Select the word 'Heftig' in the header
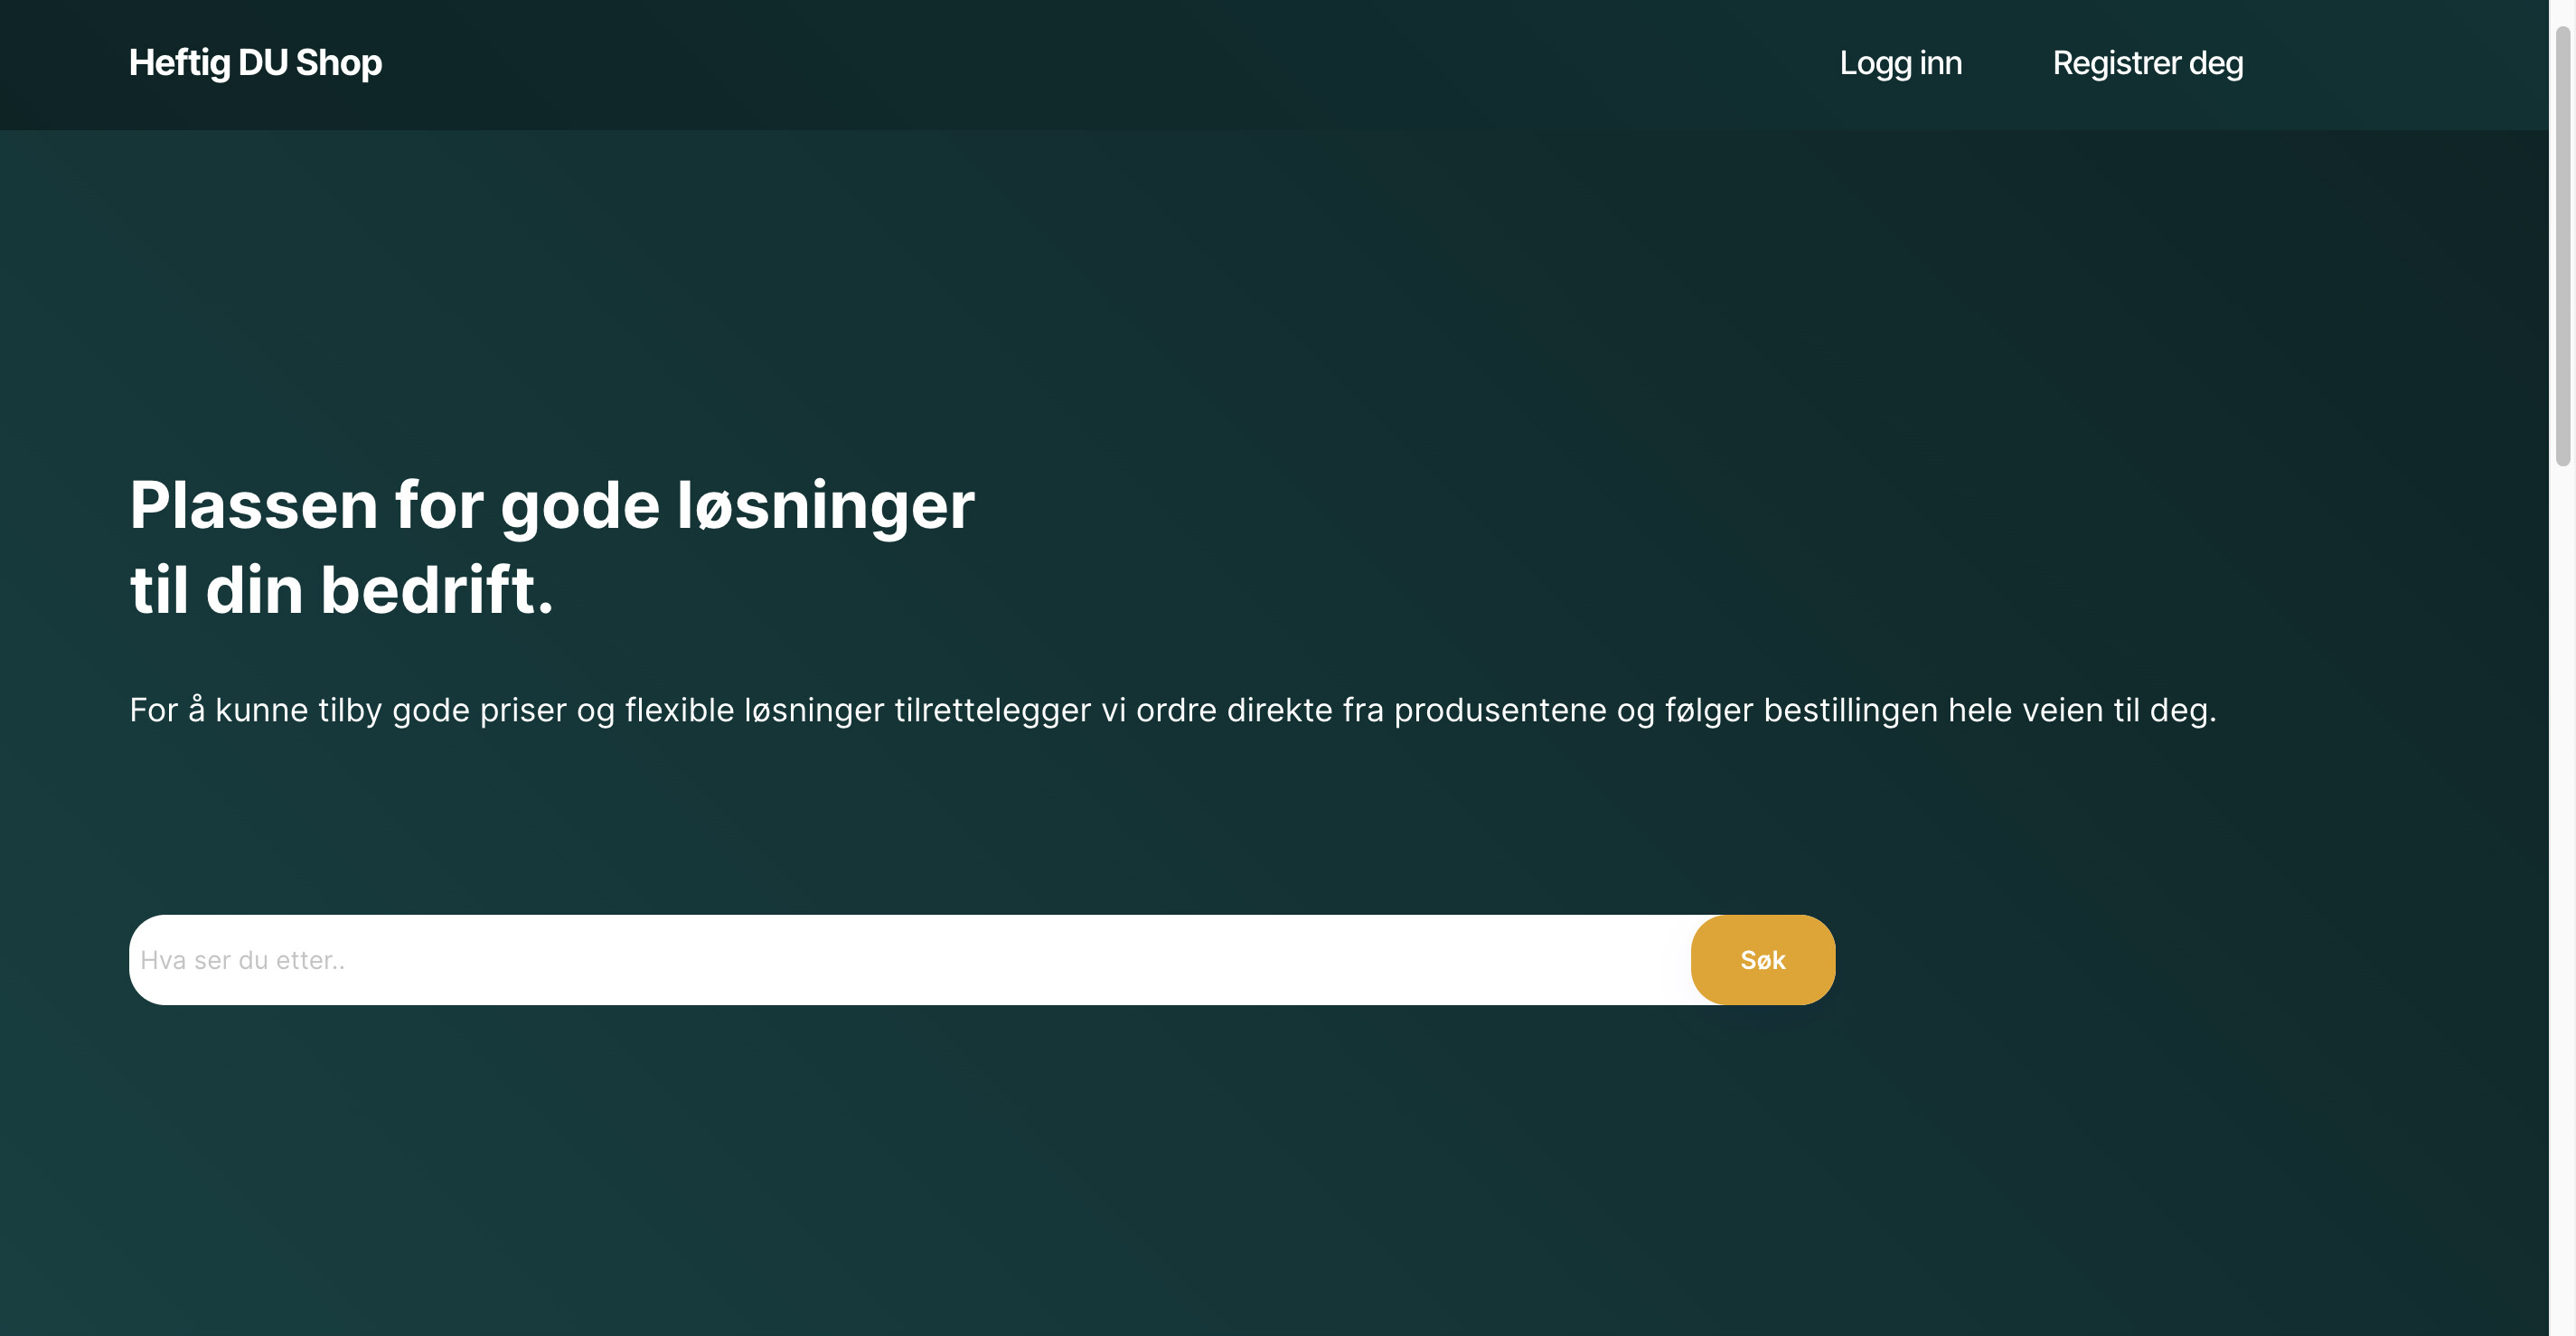The image size is (2576, 1336). tap(180, 63)
